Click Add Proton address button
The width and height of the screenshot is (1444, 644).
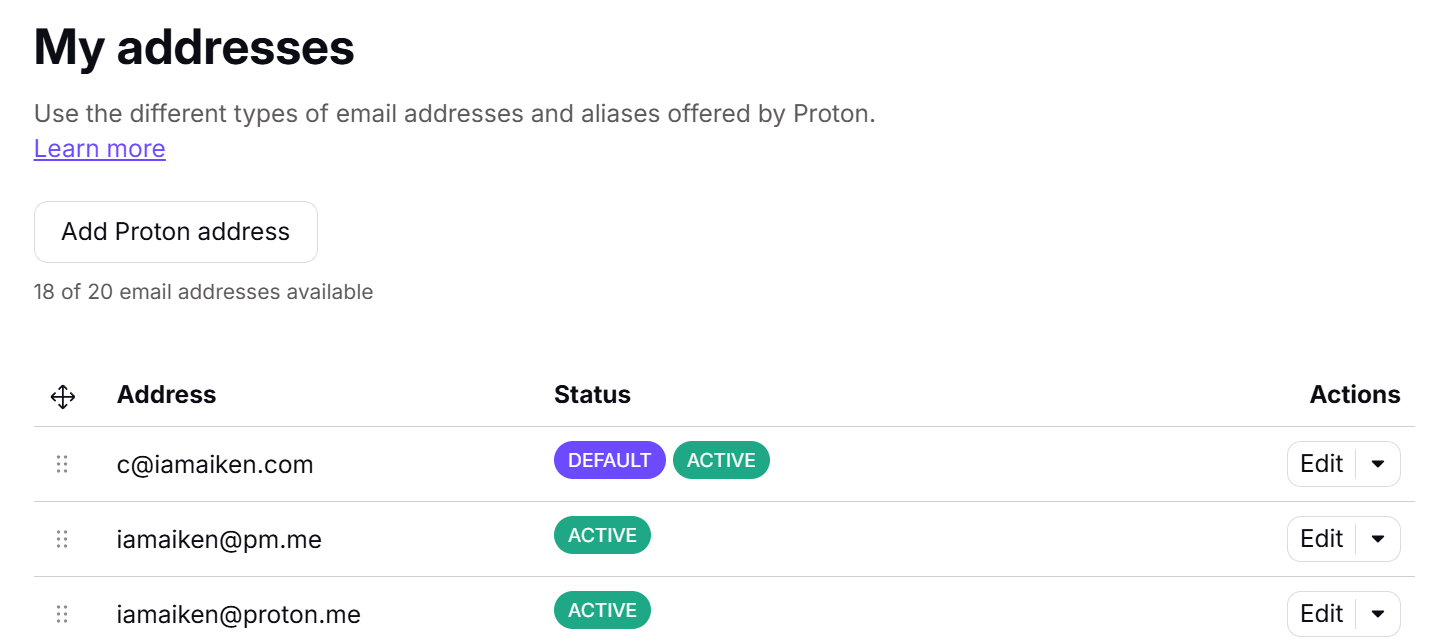coord(176,232)
